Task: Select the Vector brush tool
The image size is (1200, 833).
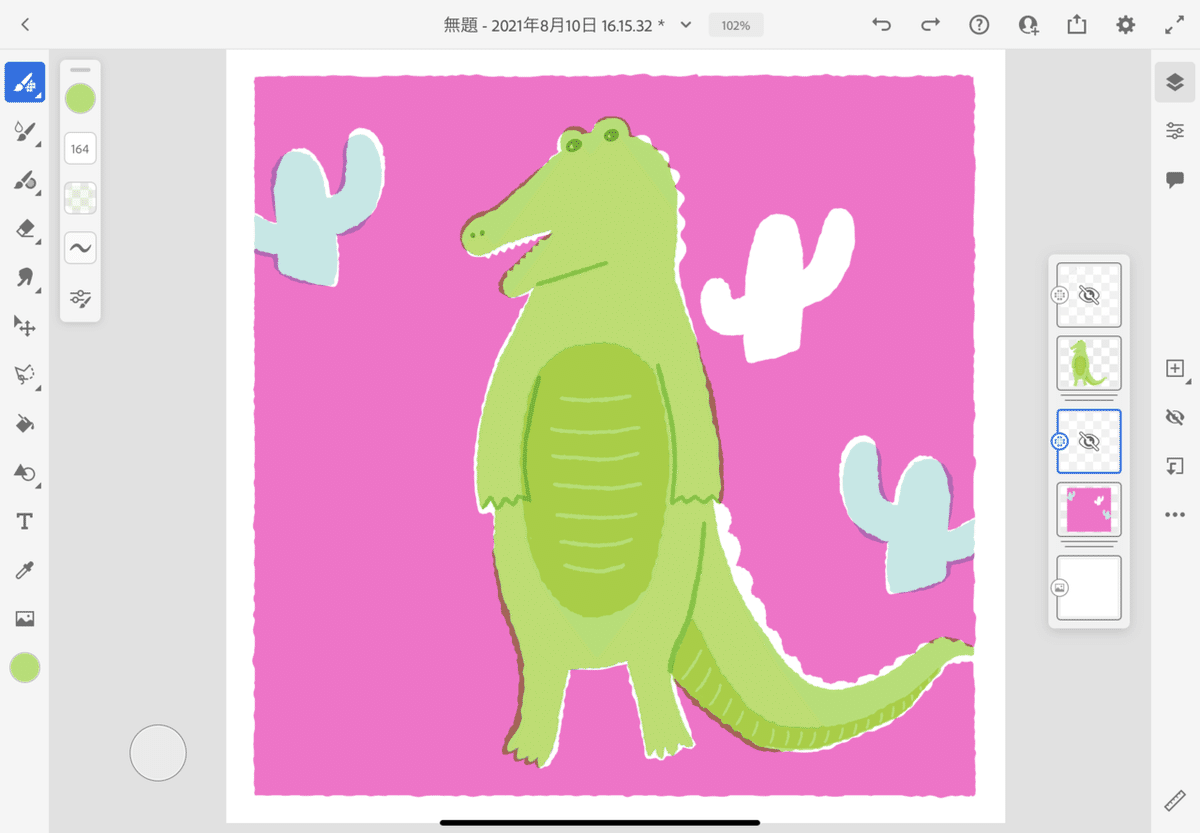Action: pyautogui.click(x=25, y=181)
